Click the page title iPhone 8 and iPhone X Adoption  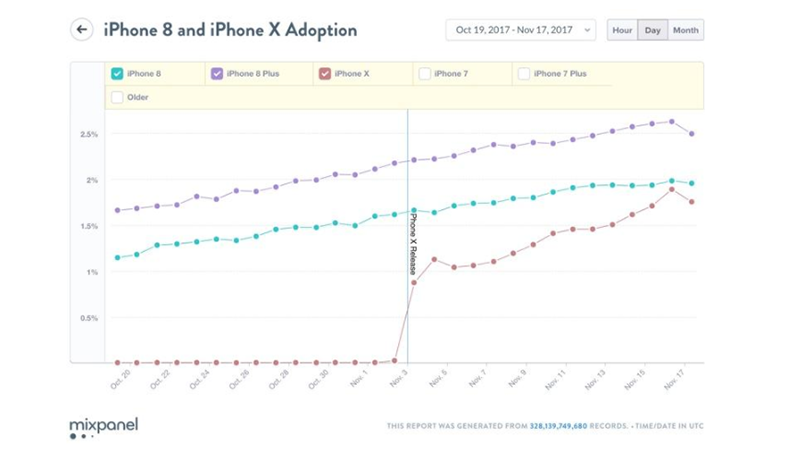pyautogui.click(x=230, y=29)
